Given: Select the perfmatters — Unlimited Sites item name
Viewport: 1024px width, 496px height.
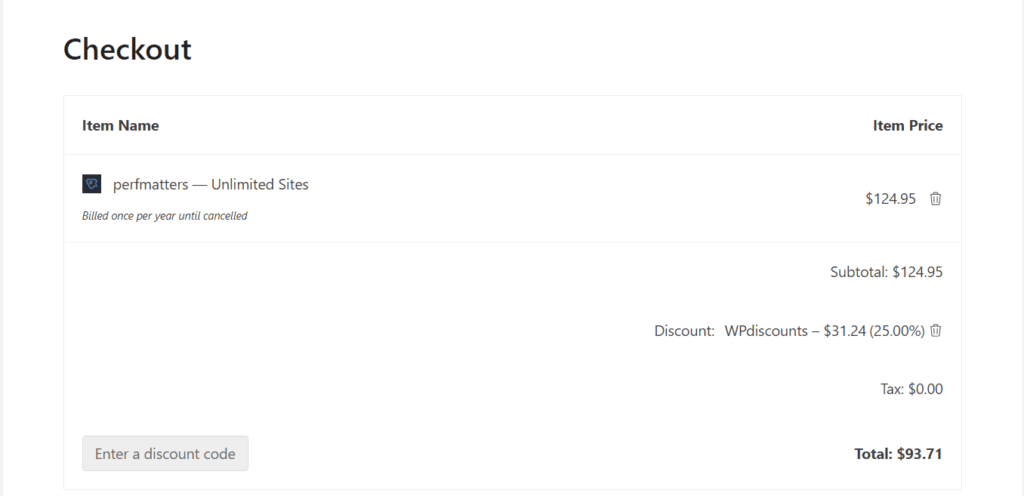Looking at the screenshot, I should [210, 185].
